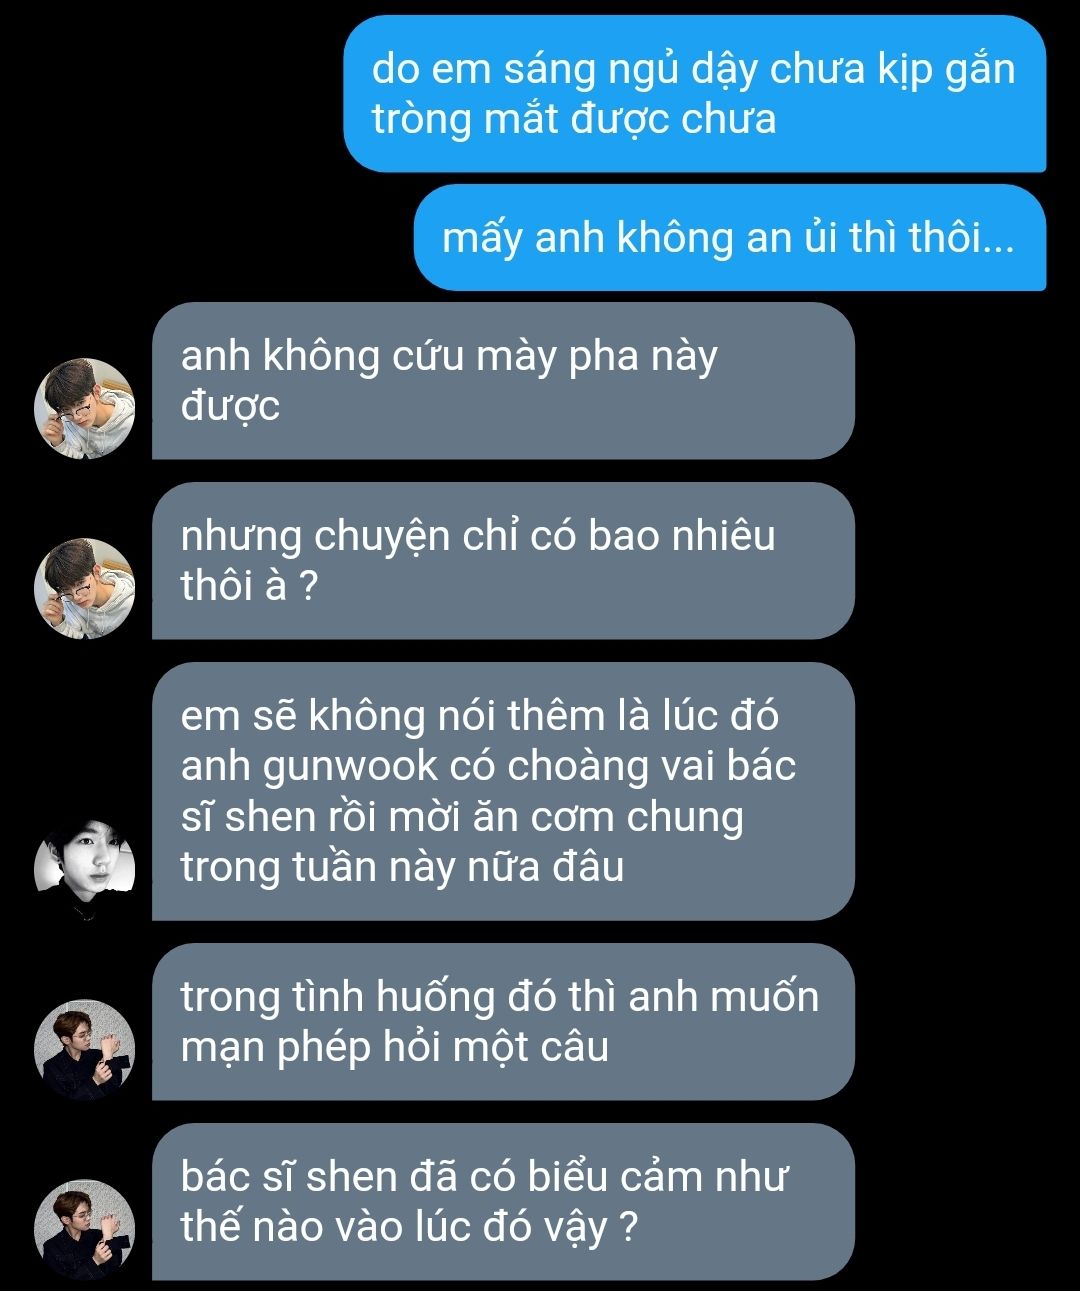Viewport: 1080px width, 1291px height.
Task: Tap avatar next to "nhưng chuyện chỉ có" message
Action: pos(85,588)
